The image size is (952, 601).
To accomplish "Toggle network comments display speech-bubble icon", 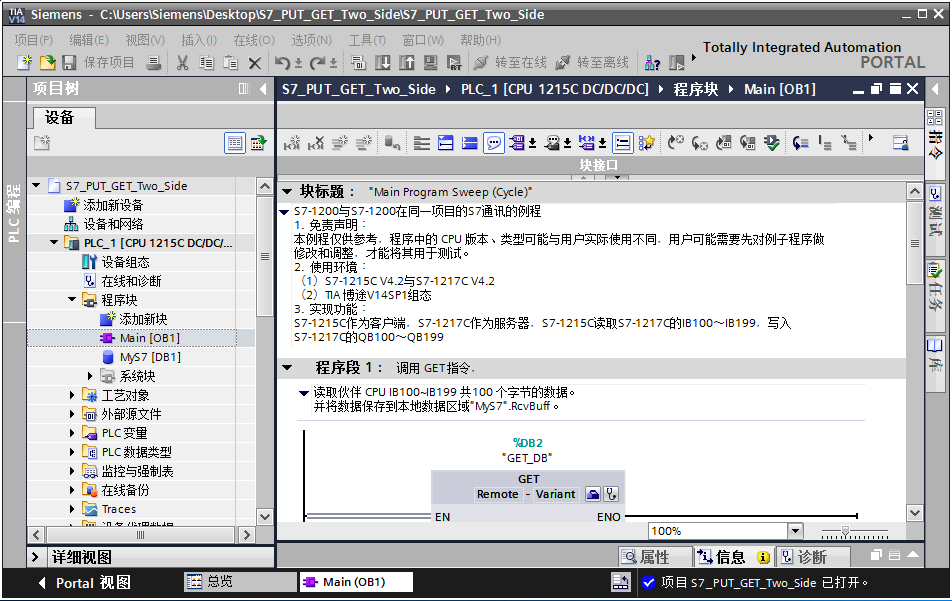I will (494, 143).
